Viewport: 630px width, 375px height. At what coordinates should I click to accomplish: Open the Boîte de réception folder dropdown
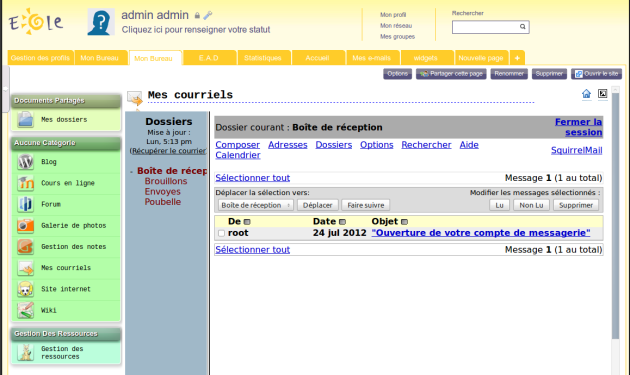pyautogui.click(x=256, y=205)
